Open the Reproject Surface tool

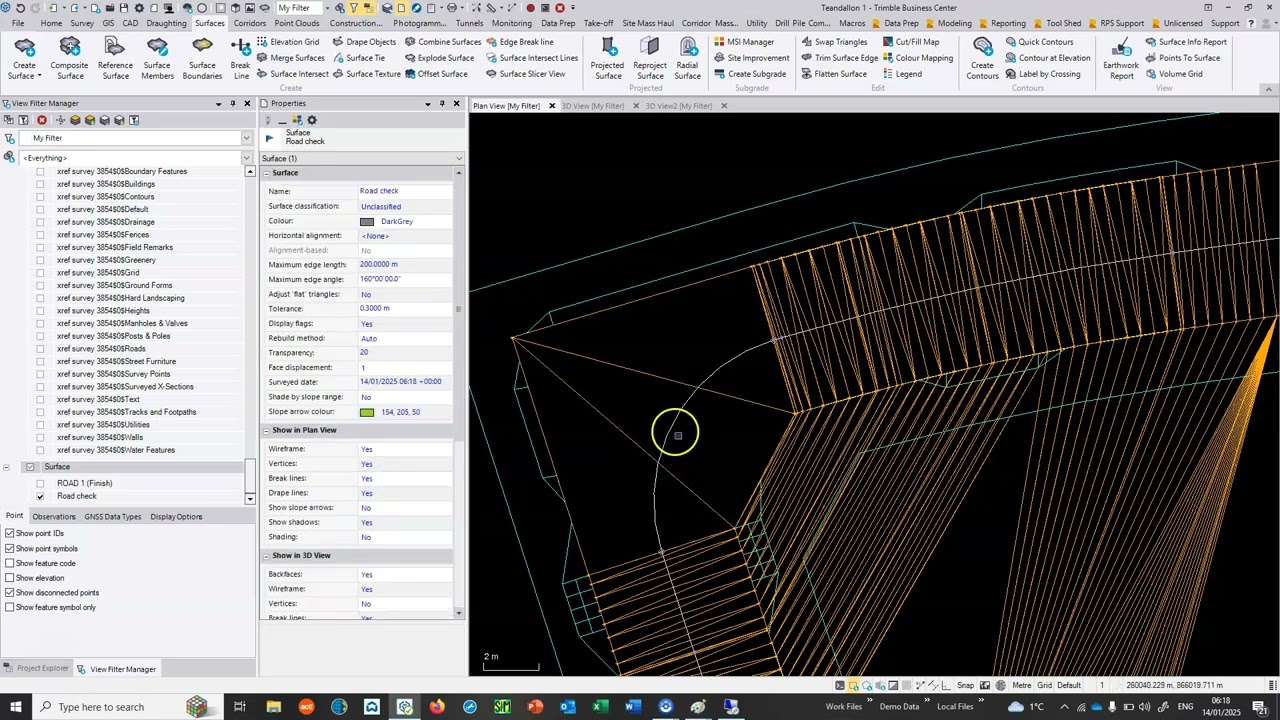coord(650,58)
